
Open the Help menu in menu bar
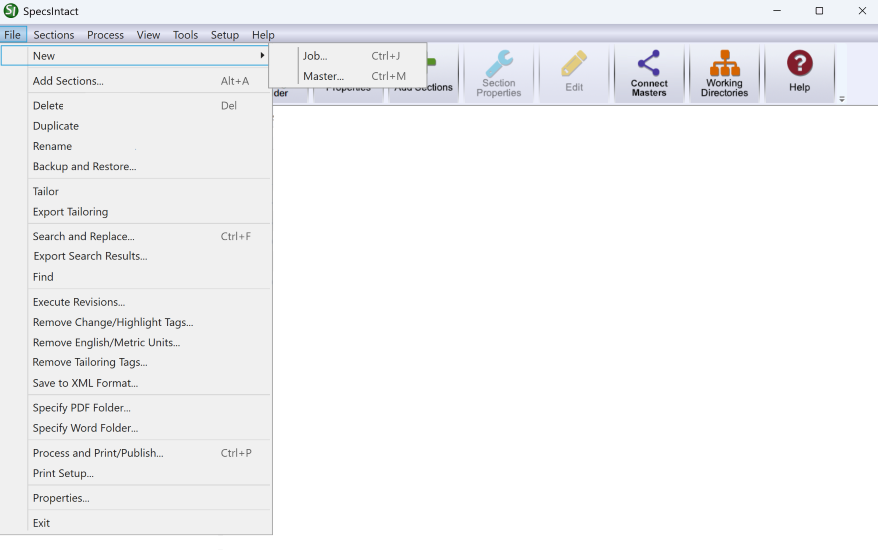[263, 35]
